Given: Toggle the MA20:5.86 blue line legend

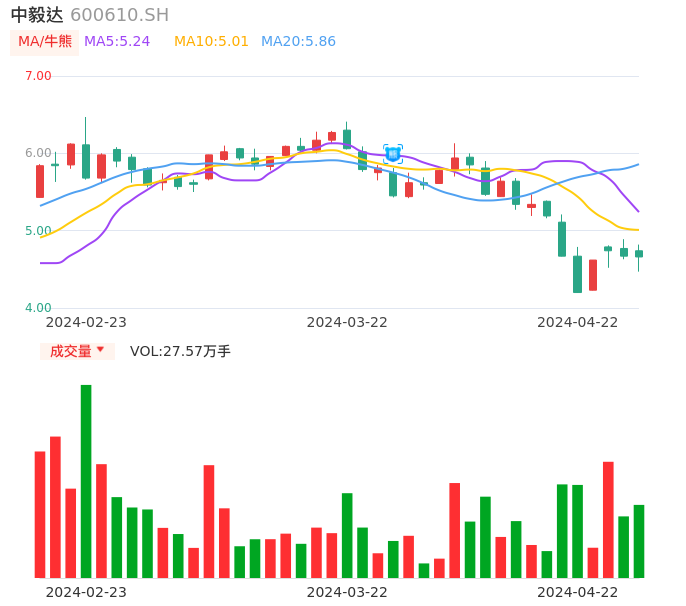Looking at the screenshot, I should 298,42.
